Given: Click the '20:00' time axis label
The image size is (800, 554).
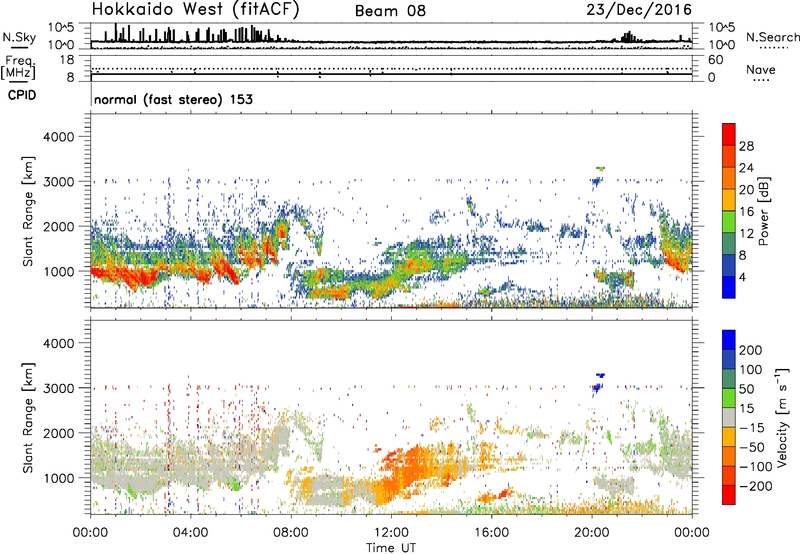Looking at the screenshot, I should click(x=592, y=533).
